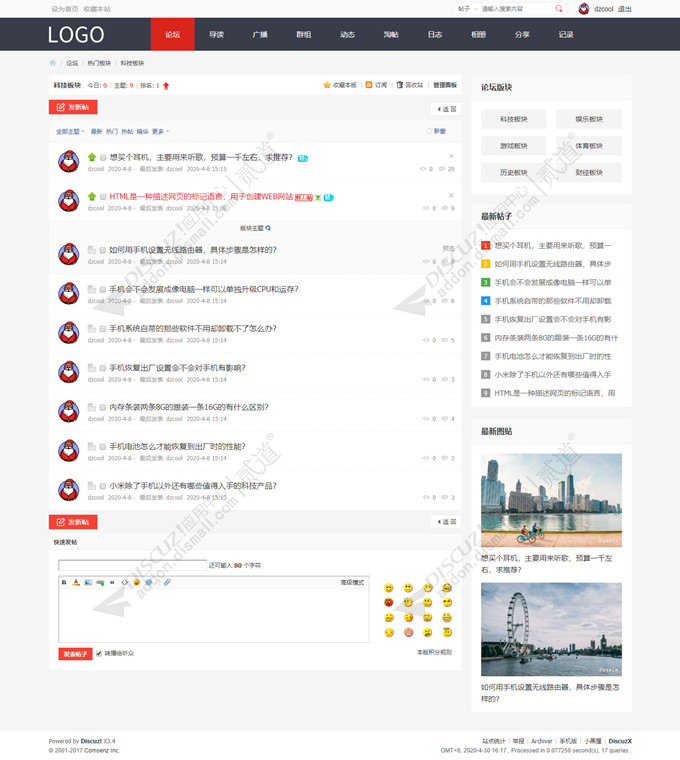
Task: Open the 管理面板 link
Action: point(445,85)
